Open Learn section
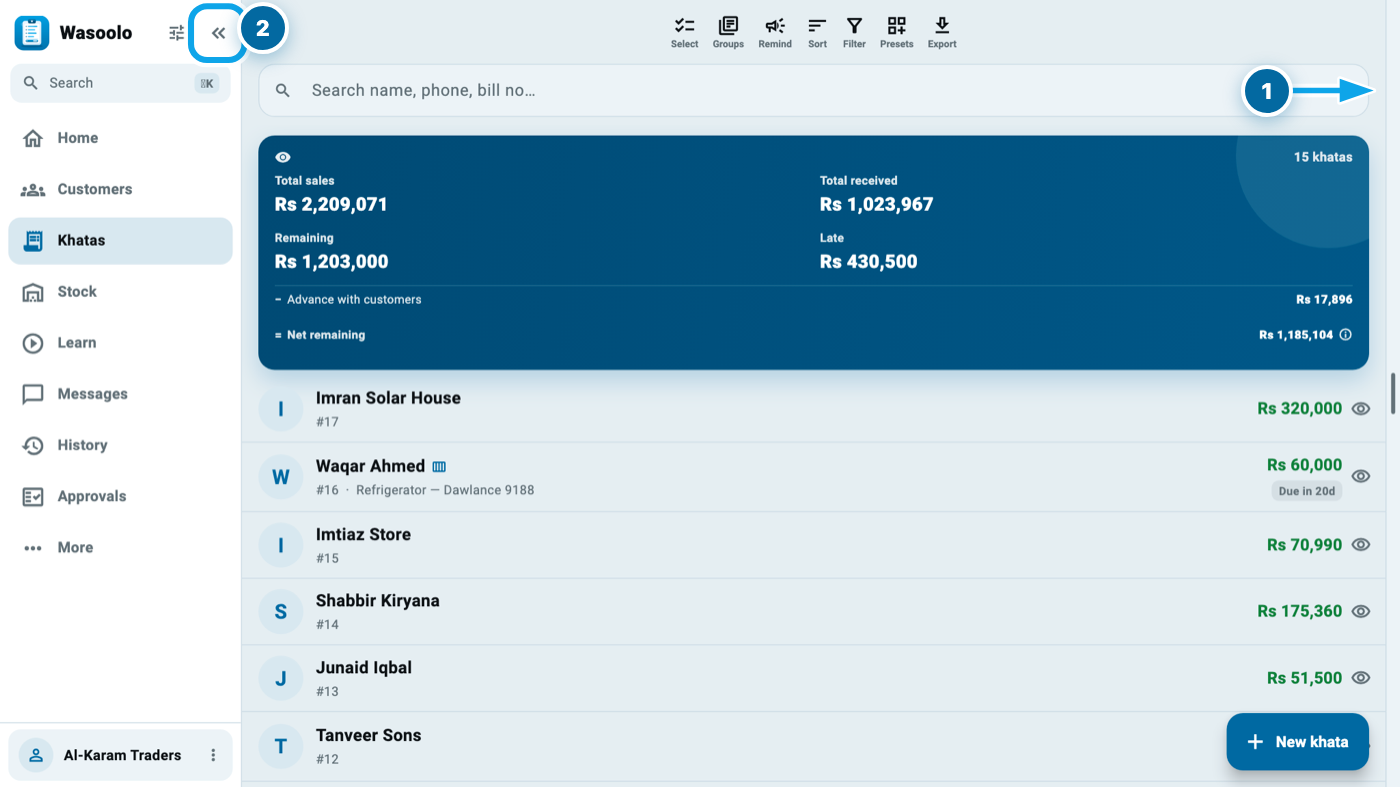The width and height of the screenshot is (1400, 787). click(x=120, y=343)
